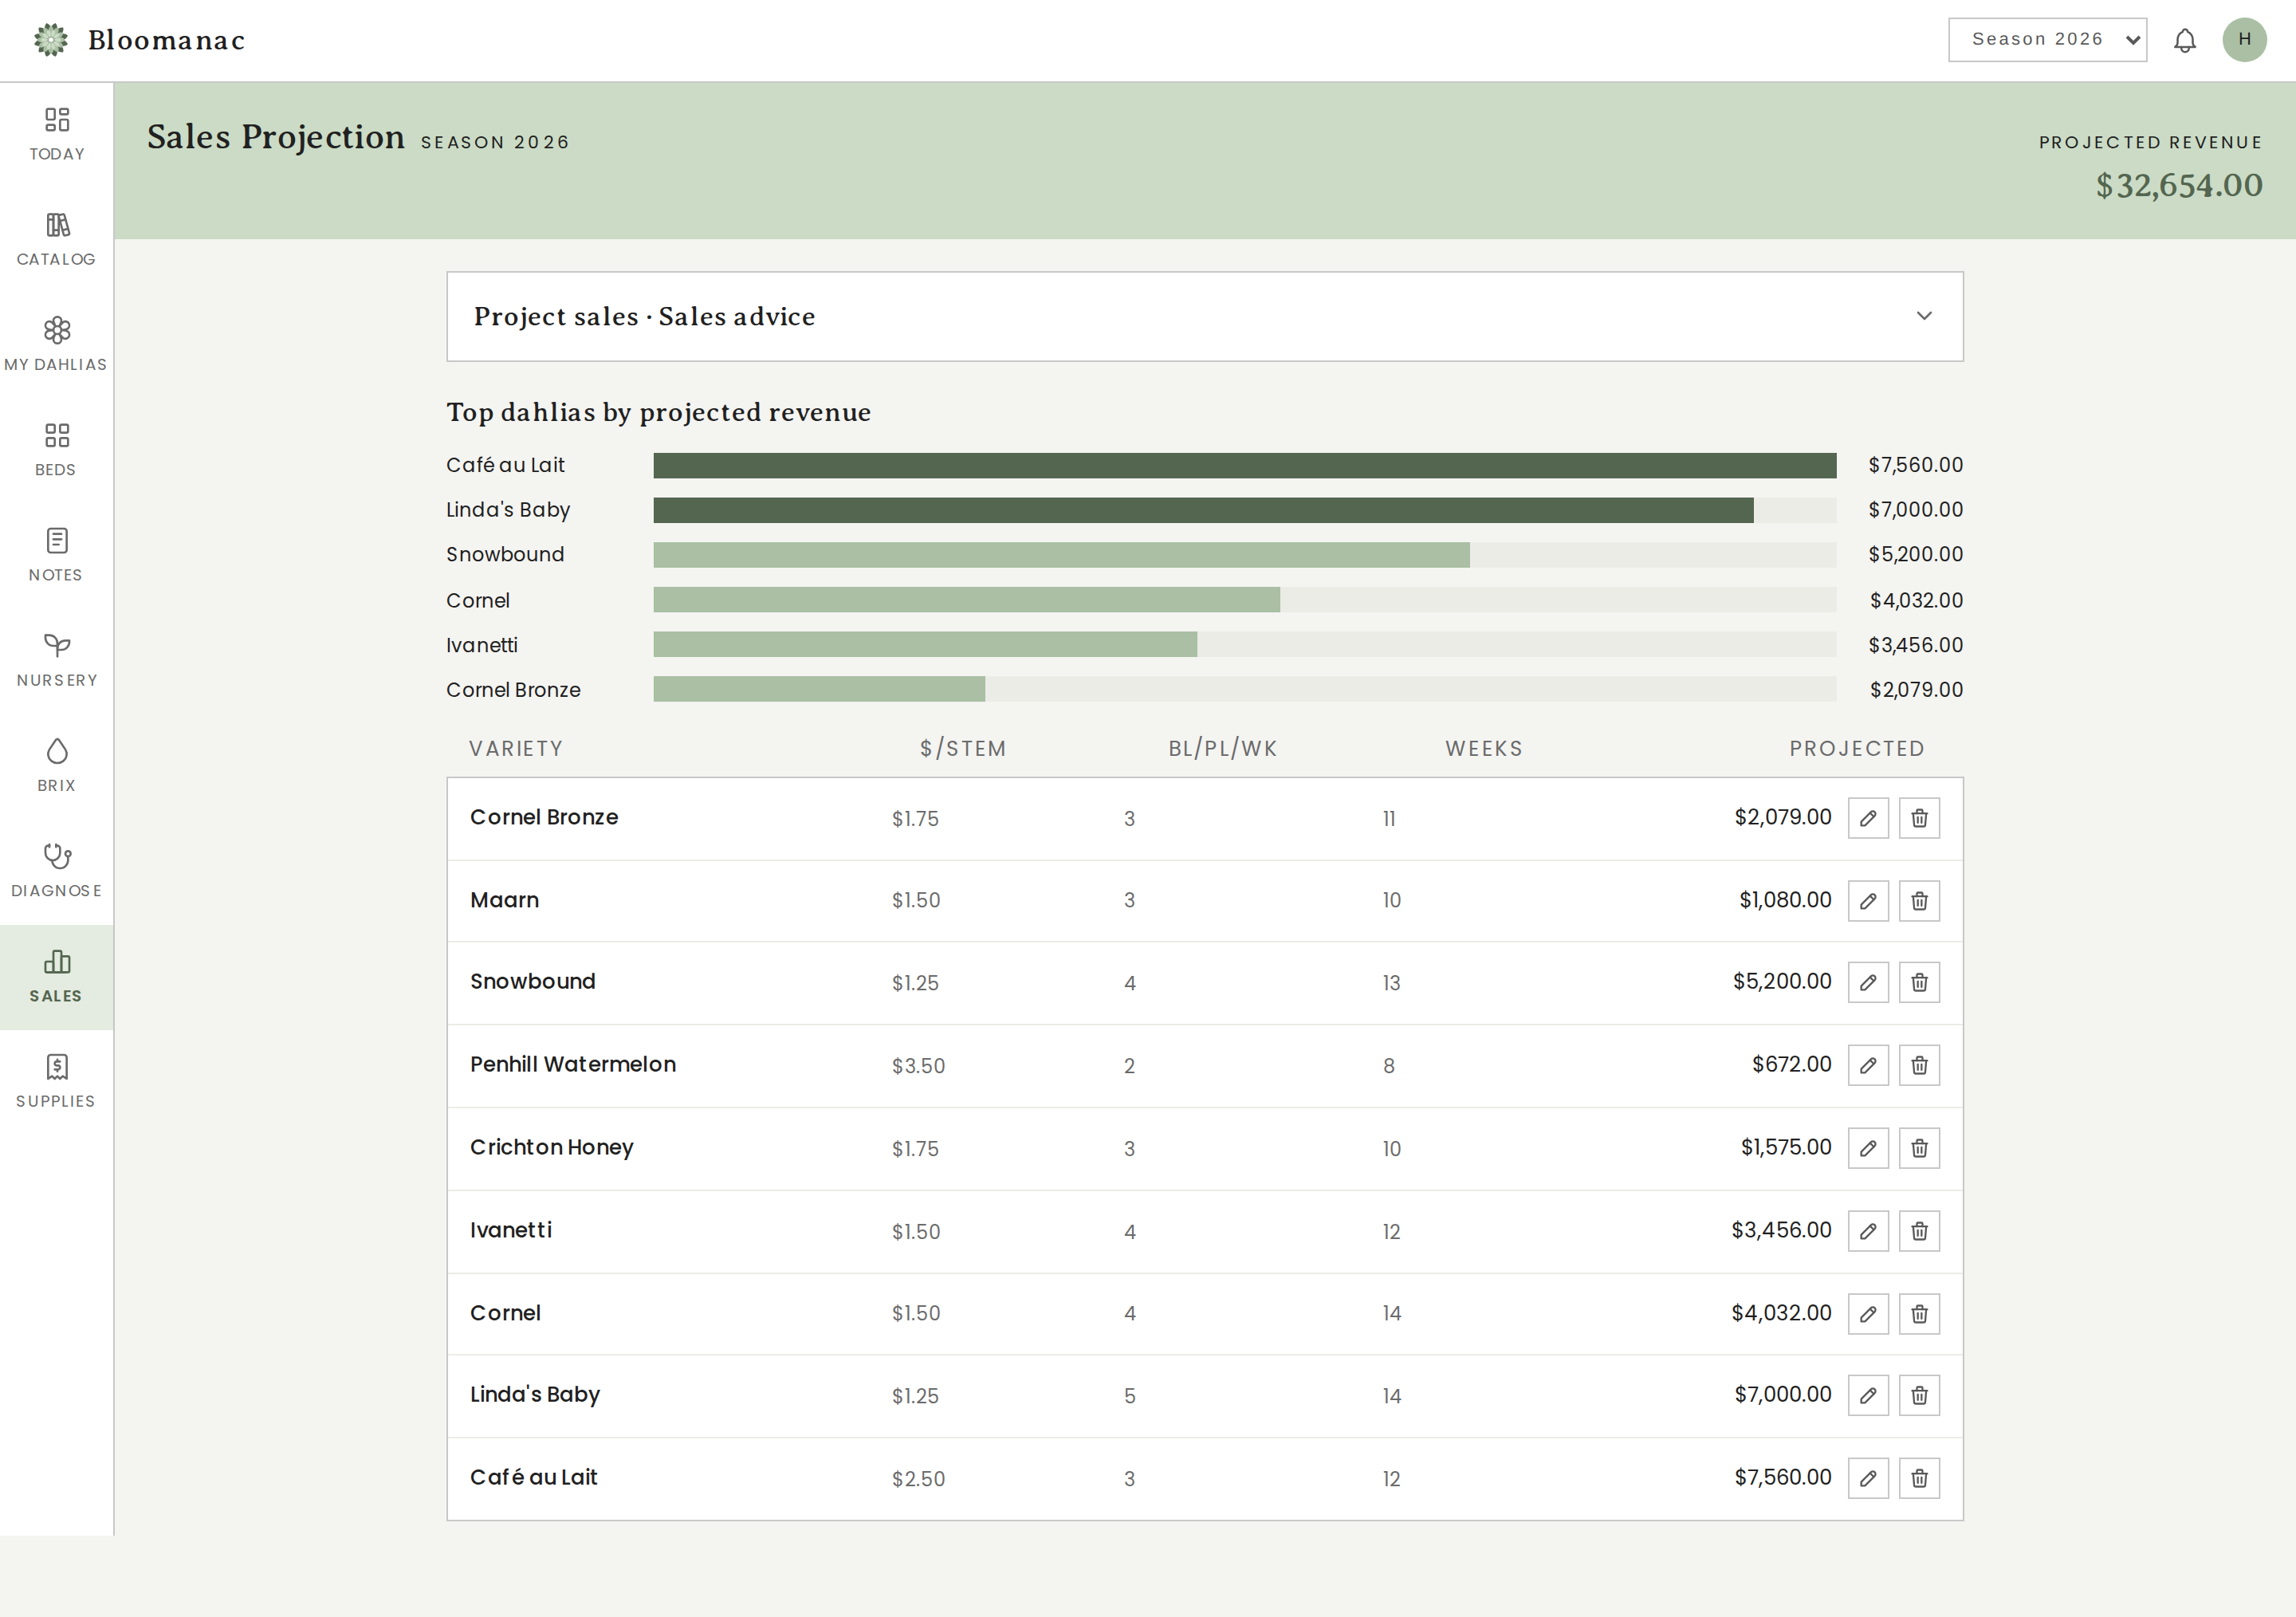The height and width of the screenshot is (1617, 2296).
Task: Click the $1,080.00 projected value
Action: tap(1785, 901)
